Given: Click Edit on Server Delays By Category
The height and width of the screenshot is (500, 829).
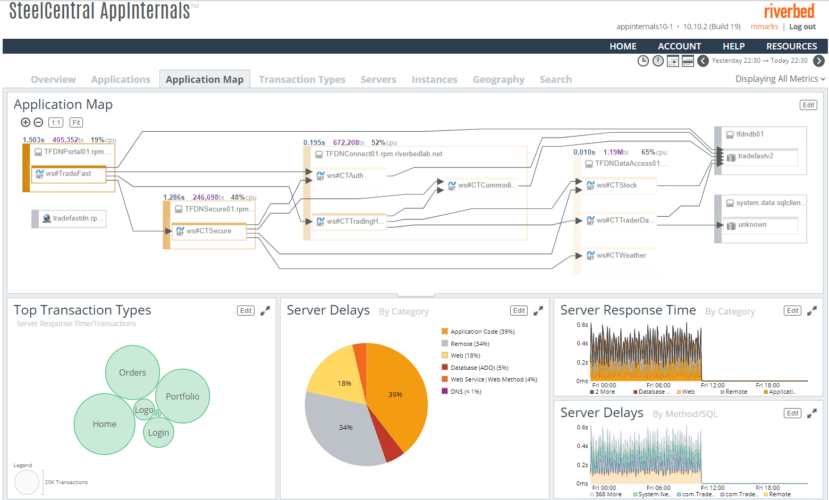Looking at the screenshot, I should pyautogui.click(x=519, y=311).
